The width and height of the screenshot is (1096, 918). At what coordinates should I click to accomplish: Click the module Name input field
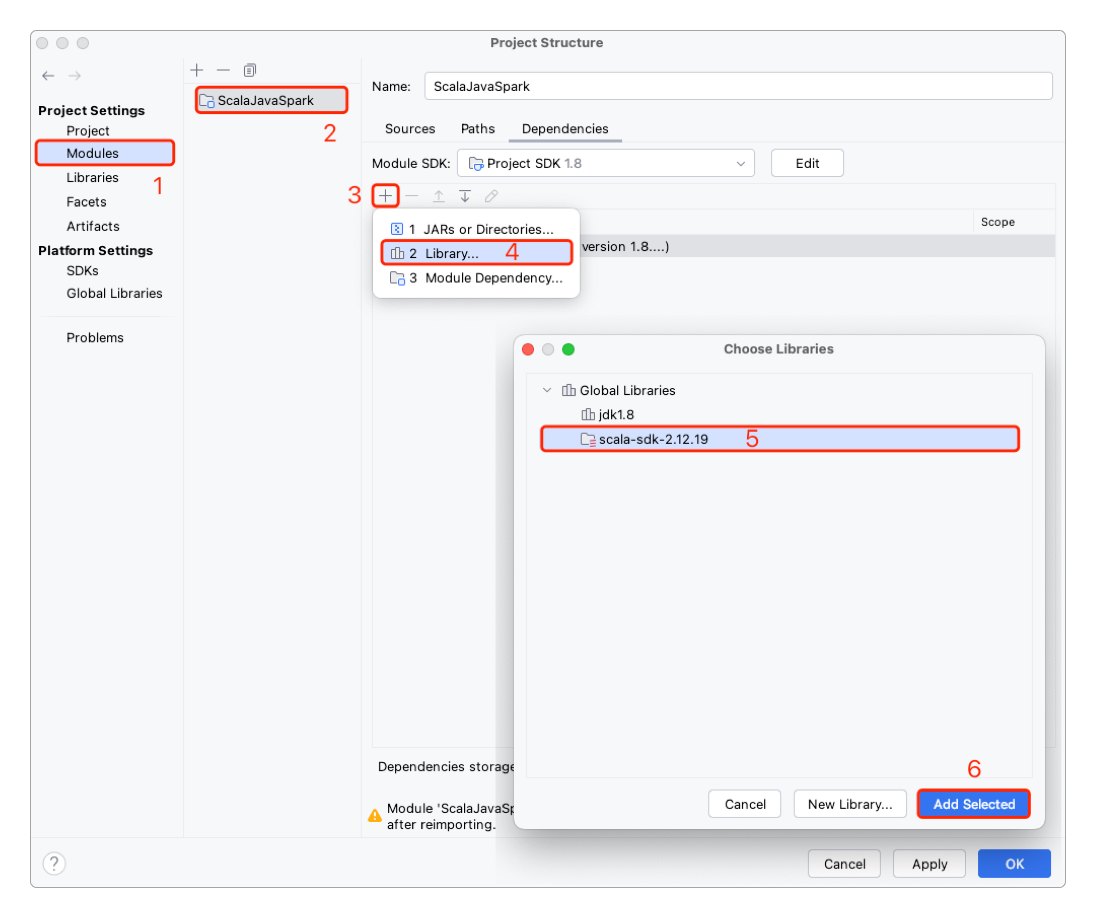point(738,87)
